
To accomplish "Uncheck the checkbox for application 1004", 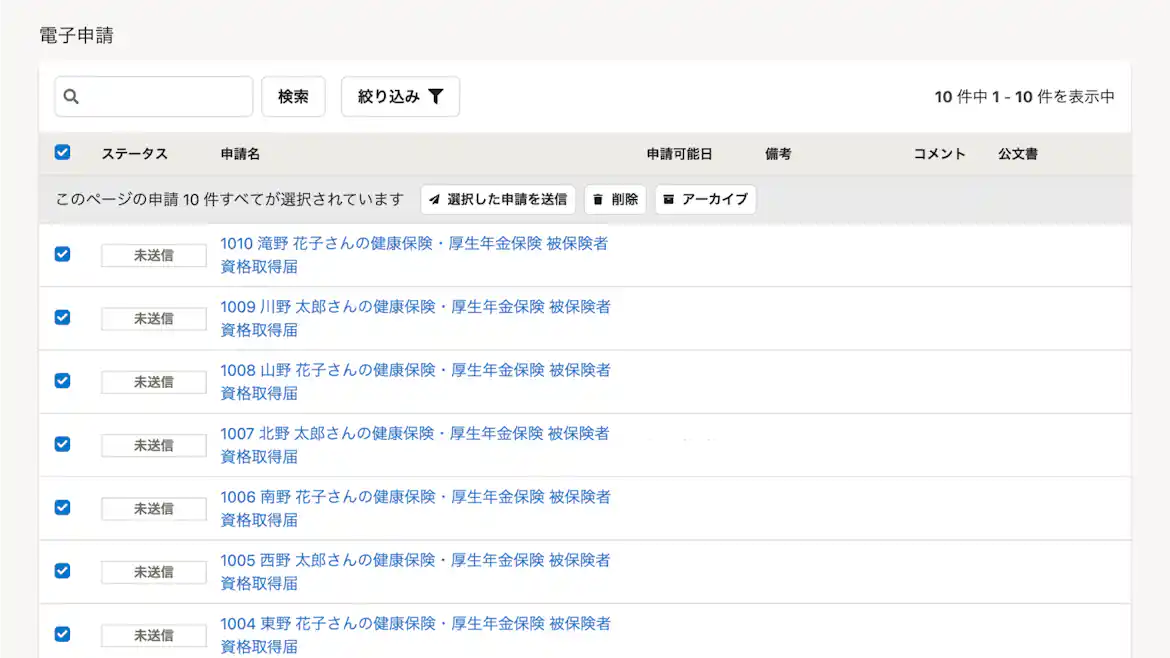I will (x=62, y=634).
